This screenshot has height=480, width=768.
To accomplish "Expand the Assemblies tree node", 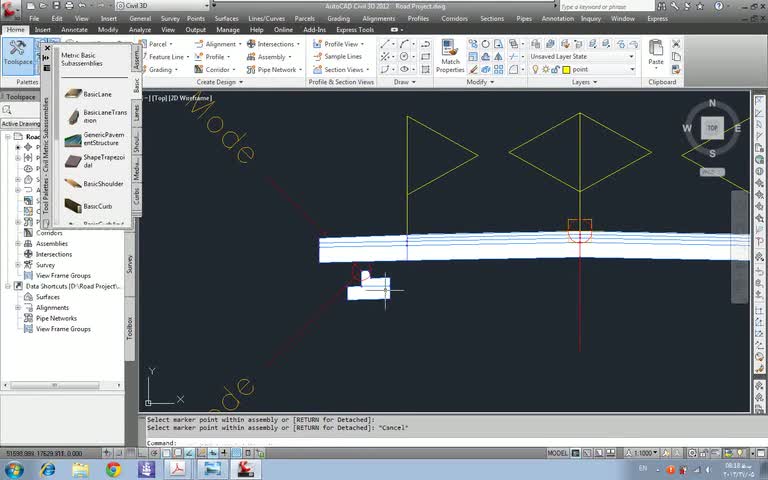I will coord(18,243).
